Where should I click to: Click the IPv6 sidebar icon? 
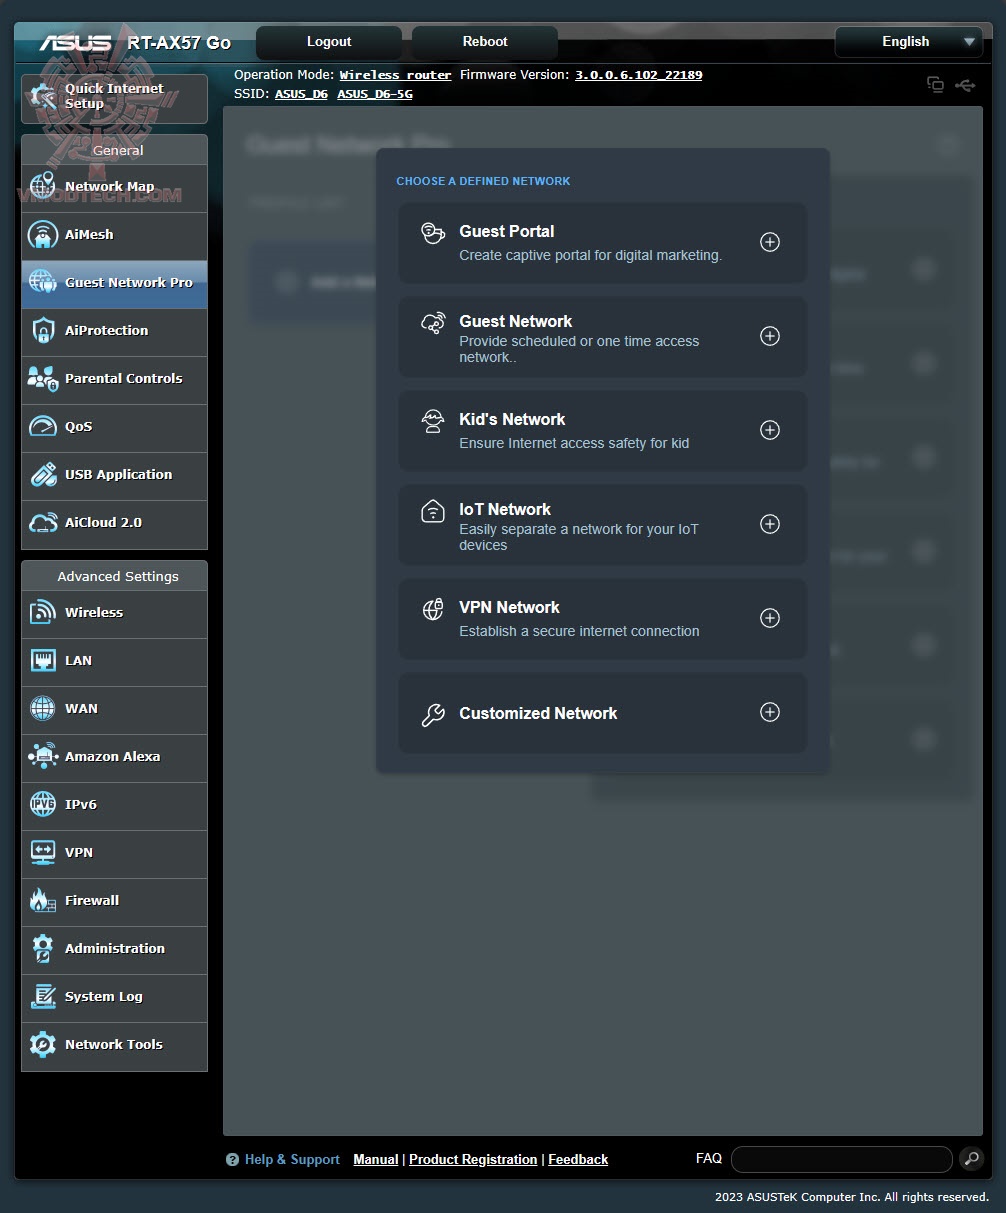pos(43,805)
